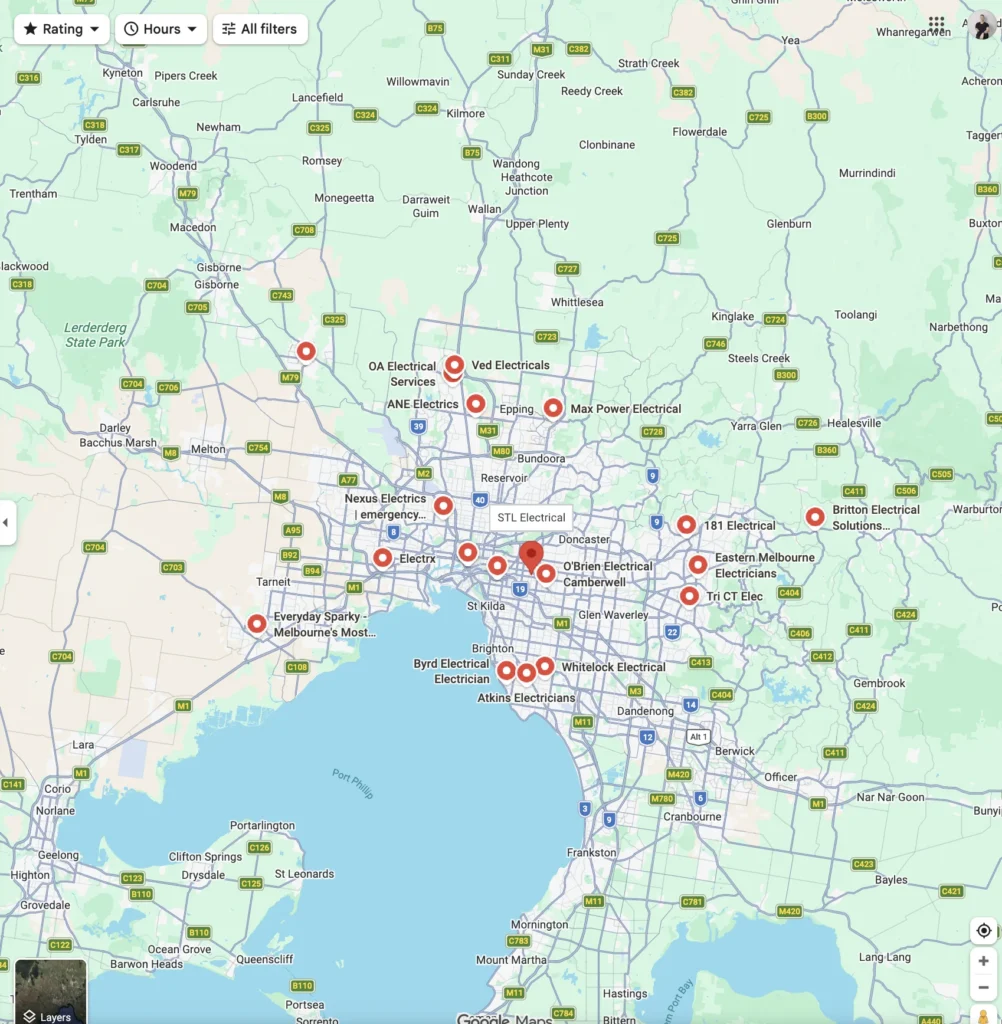The image size is (1002, 1024).
Task: Select the Max Power Electrical pin
Action: click(553, 408)
